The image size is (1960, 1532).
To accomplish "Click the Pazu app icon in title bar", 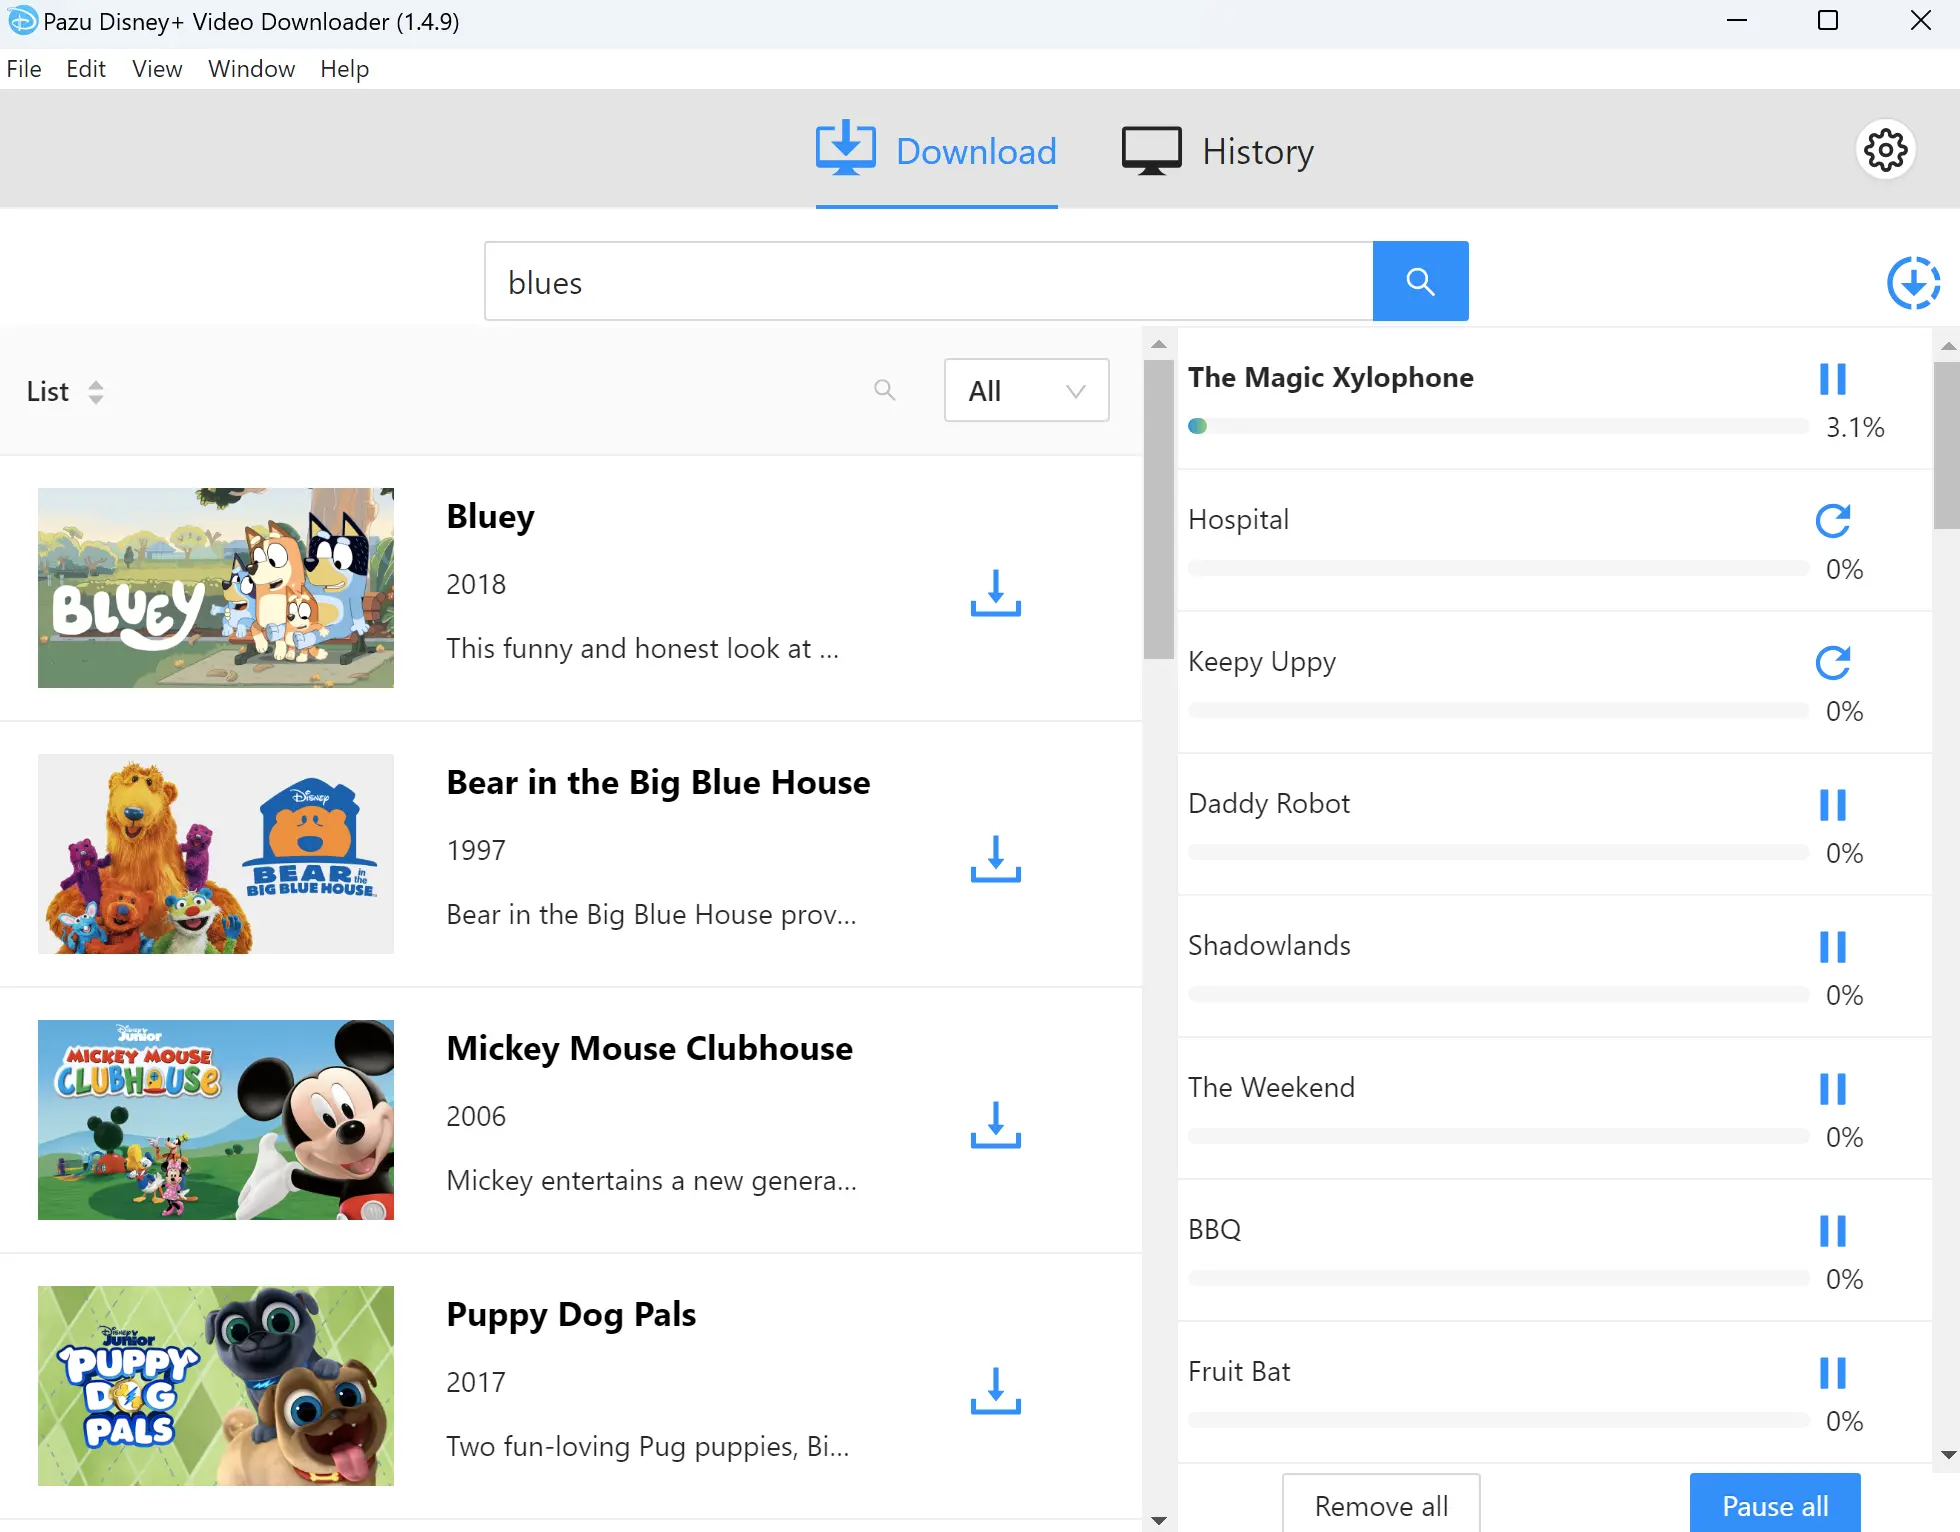I will point(22,20).
